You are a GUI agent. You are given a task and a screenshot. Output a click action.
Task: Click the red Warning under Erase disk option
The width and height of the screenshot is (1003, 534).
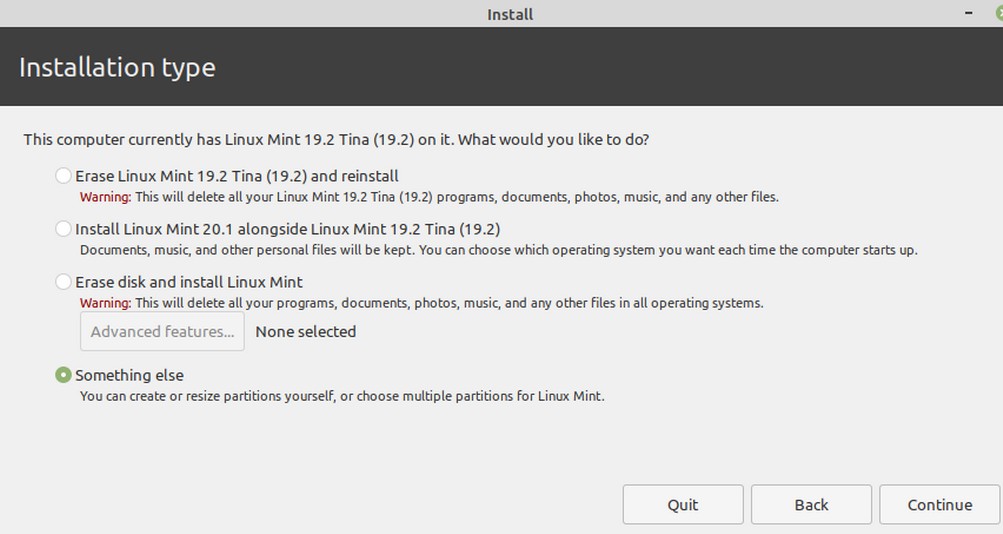tap(105, 303)
